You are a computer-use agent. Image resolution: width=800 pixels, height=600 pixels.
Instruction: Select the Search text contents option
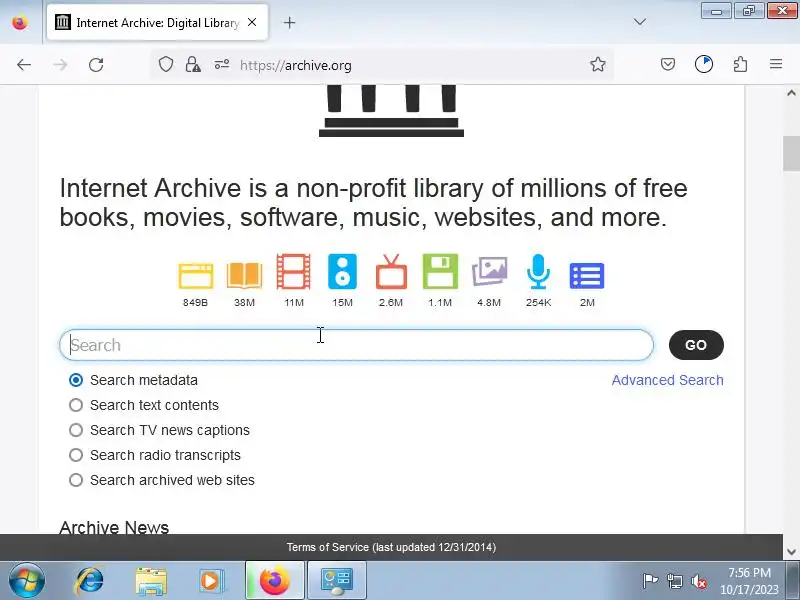point(76,405)
